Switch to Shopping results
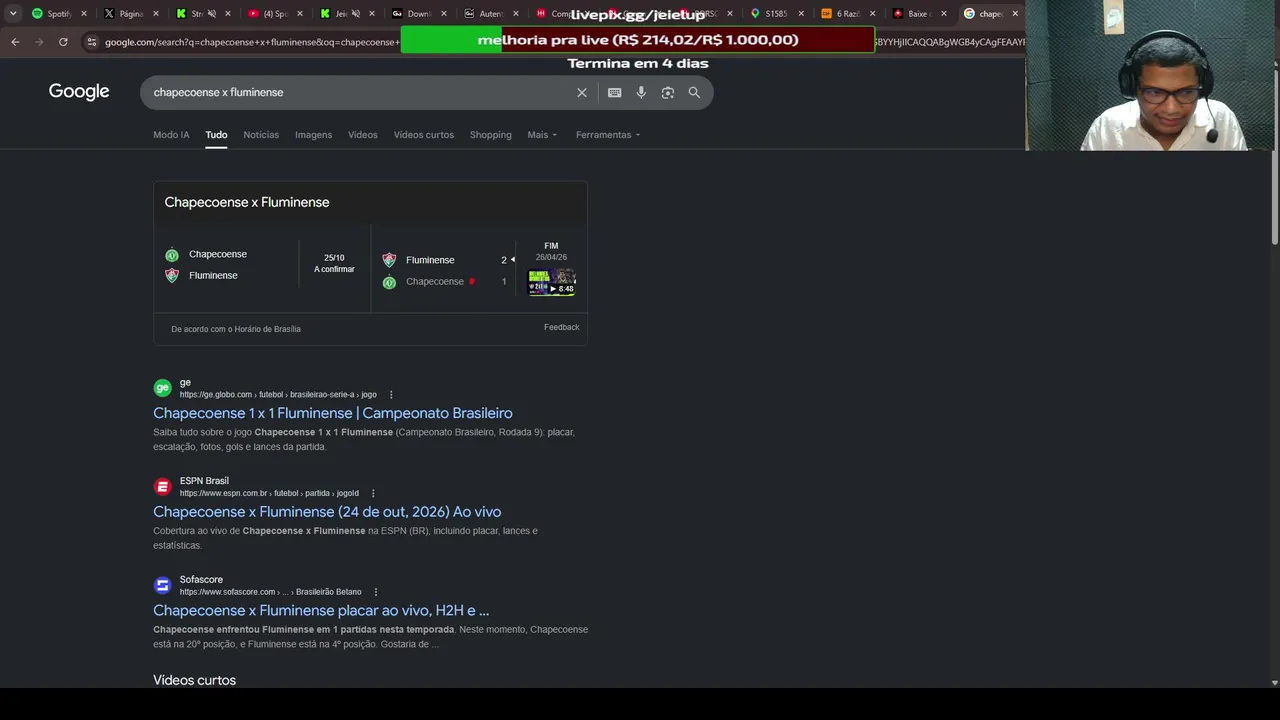The image size is (1280, 720). 490,135
